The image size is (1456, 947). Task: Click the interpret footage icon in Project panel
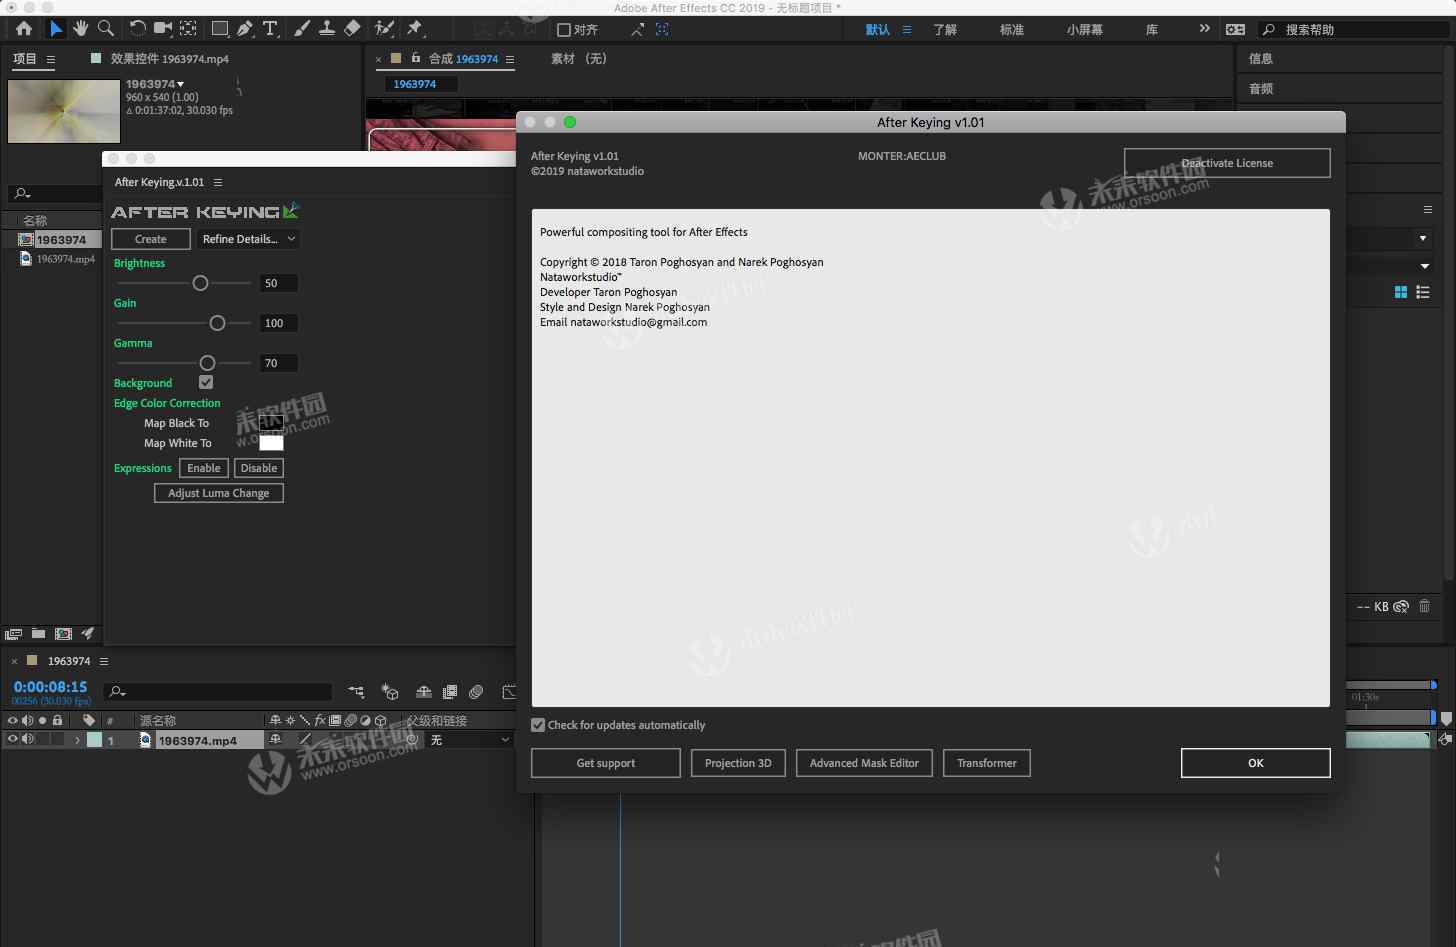[x=13, y=634]
